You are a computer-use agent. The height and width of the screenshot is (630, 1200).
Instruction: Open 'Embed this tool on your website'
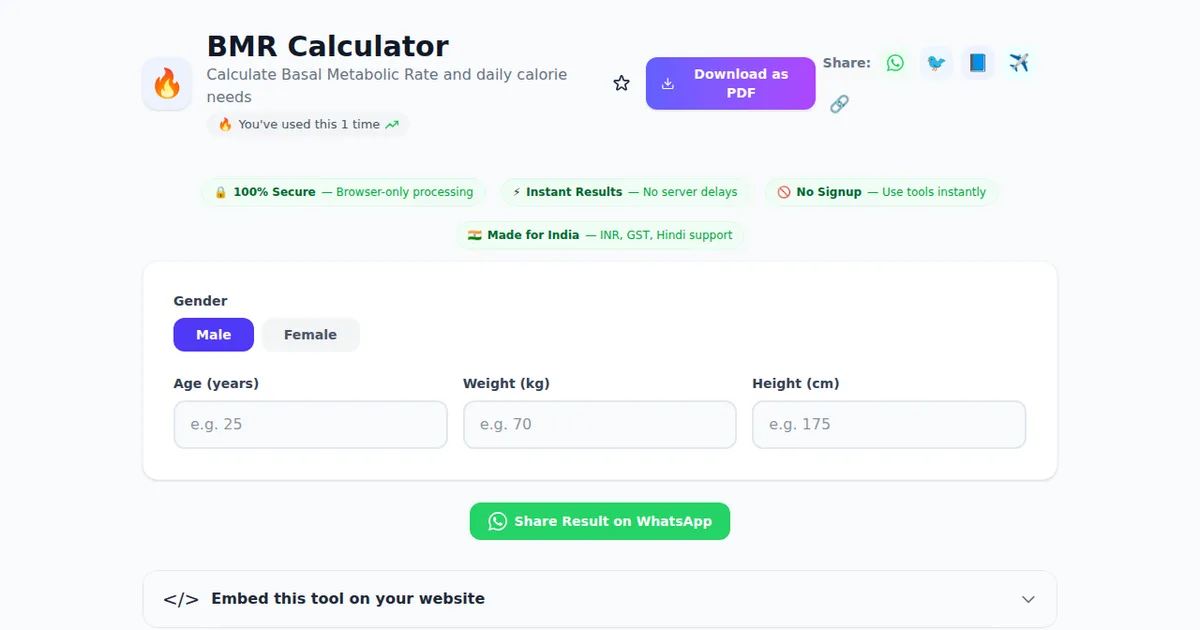point(348,599)
